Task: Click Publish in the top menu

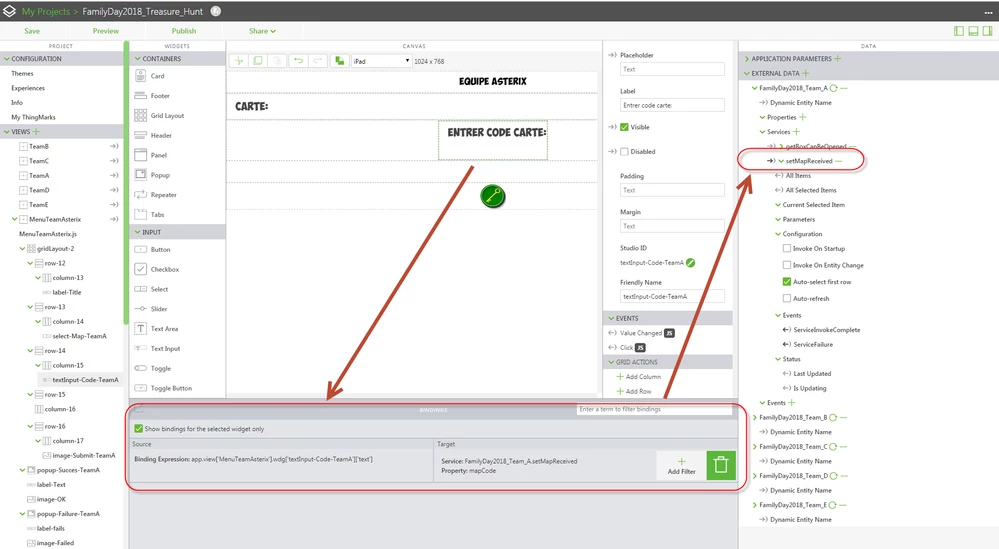Action: click(x=184, y=31)
